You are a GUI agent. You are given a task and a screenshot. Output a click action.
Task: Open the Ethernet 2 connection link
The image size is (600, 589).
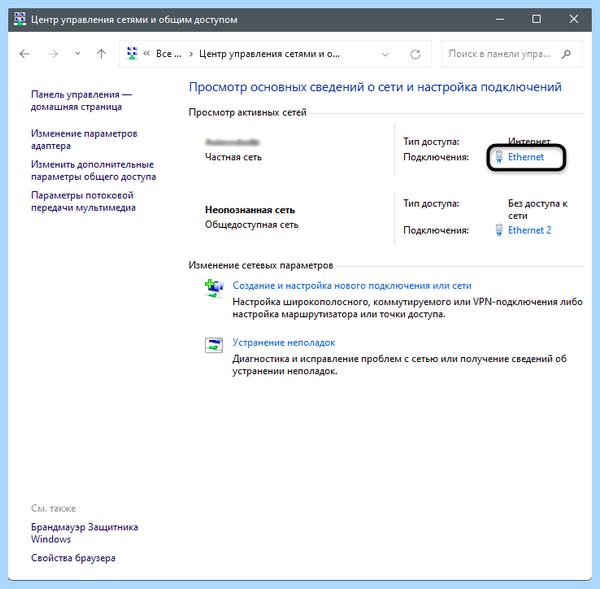[x=530, y=230]
